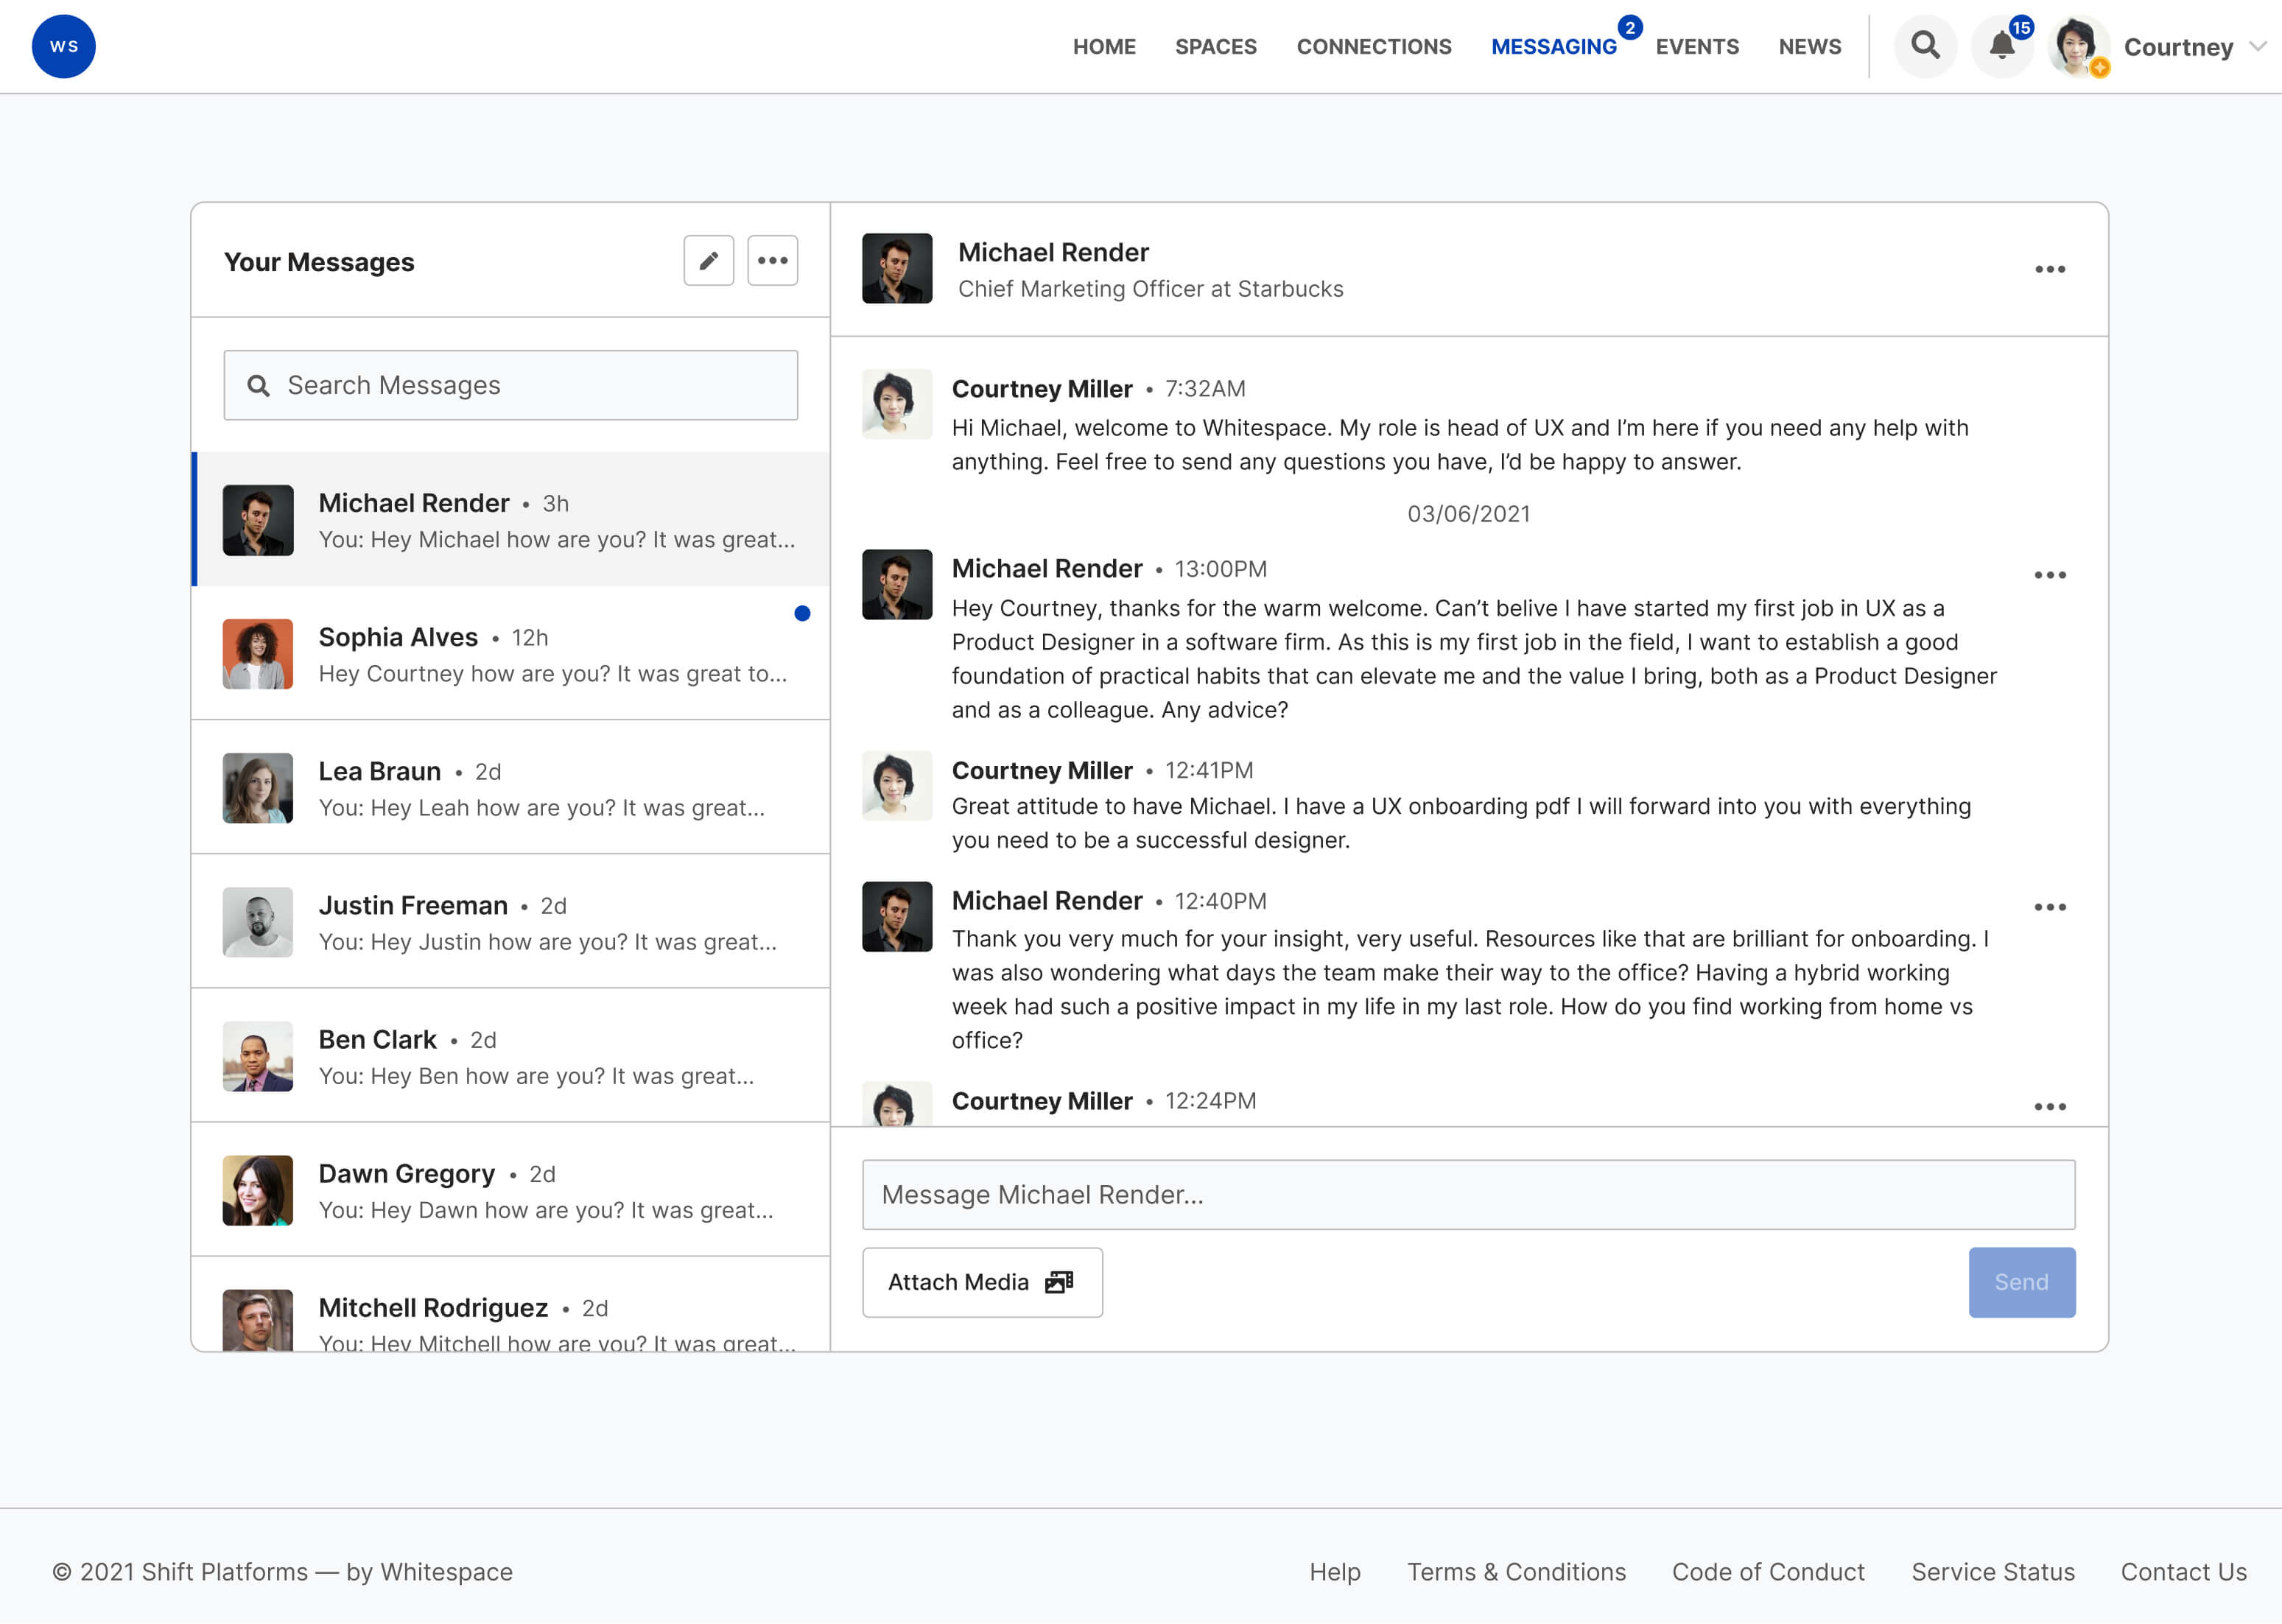
Task: Expand the Courtney account dropdown arrow
Action: tap(2257, 46)
